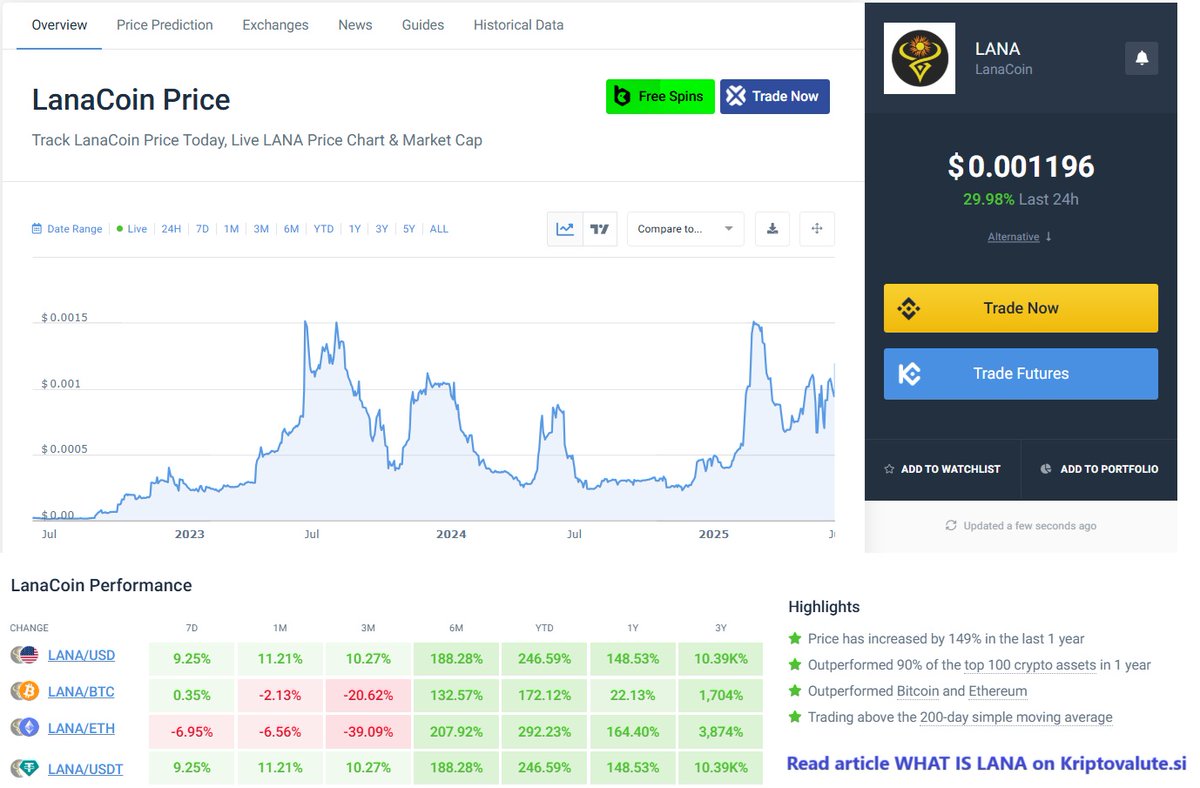
Task: Open the notification bell for LANA
Action: click(x=1141, y=58)
